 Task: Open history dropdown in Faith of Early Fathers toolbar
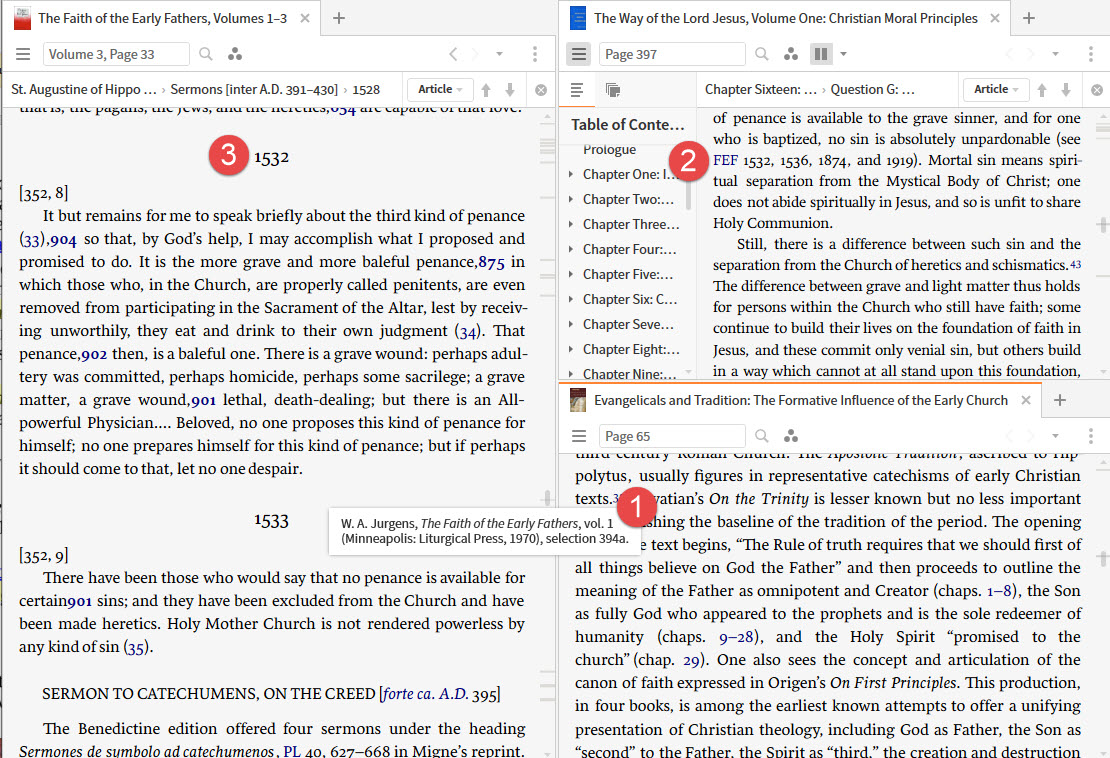coord(499,54)
